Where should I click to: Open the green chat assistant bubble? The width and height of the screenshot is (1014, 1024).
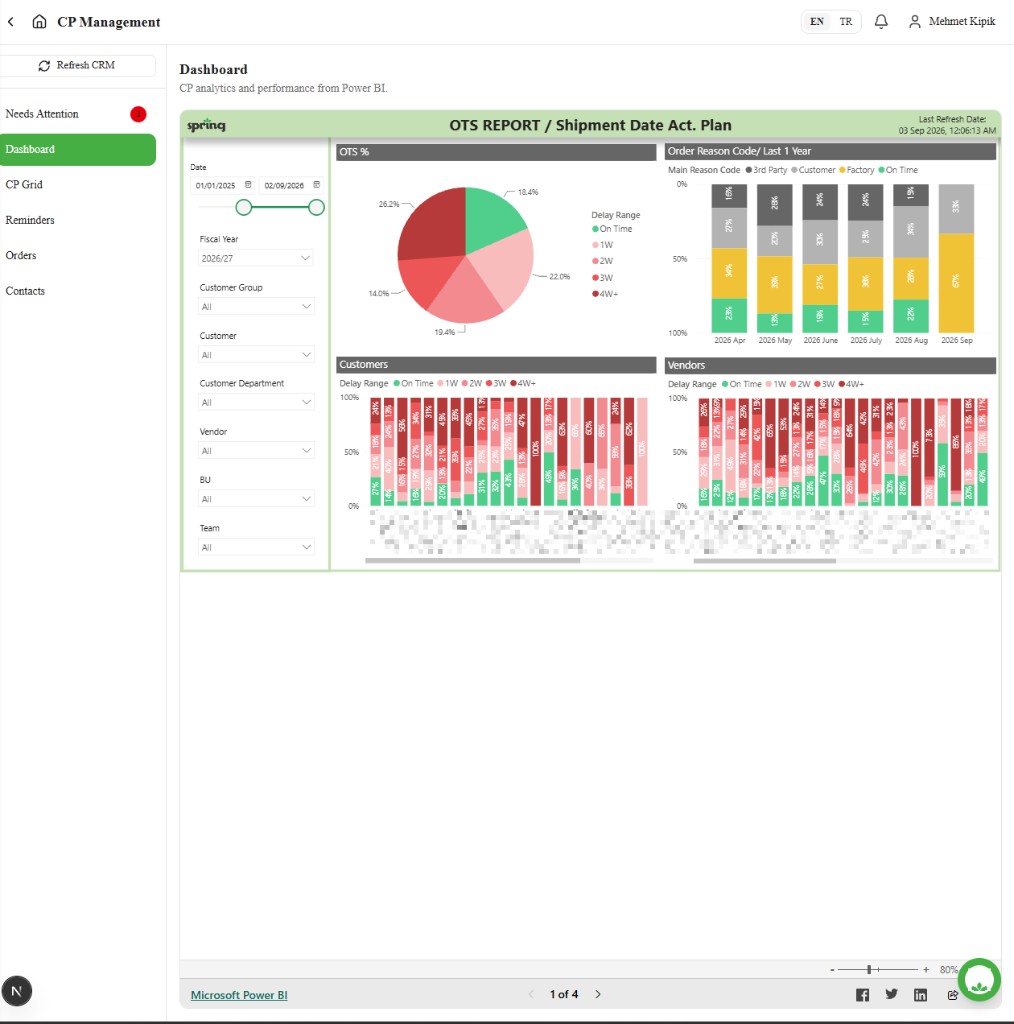pyautogui.click(x=979, y=980)
